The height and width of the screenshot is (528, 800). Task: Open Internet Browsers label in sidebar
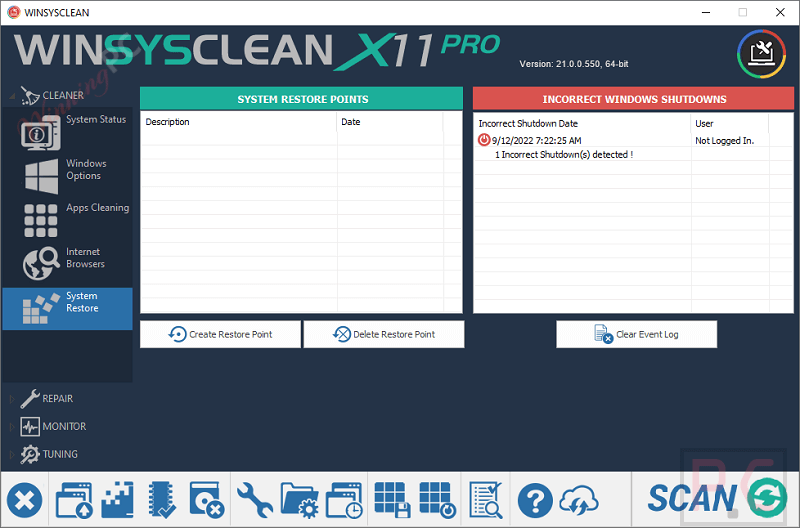(85, 258)
